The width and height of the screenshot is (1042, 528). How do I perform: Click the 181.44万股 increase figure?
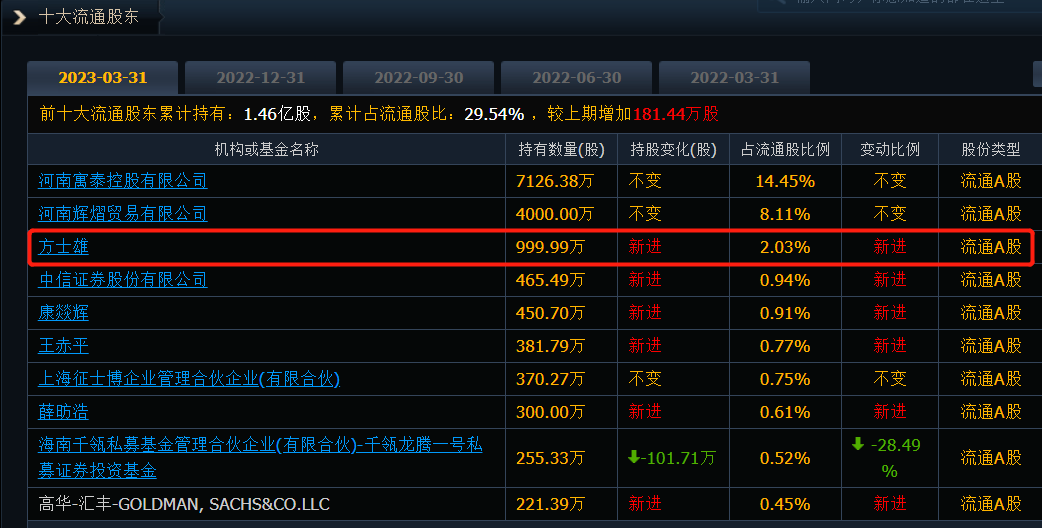pos(676,114)
